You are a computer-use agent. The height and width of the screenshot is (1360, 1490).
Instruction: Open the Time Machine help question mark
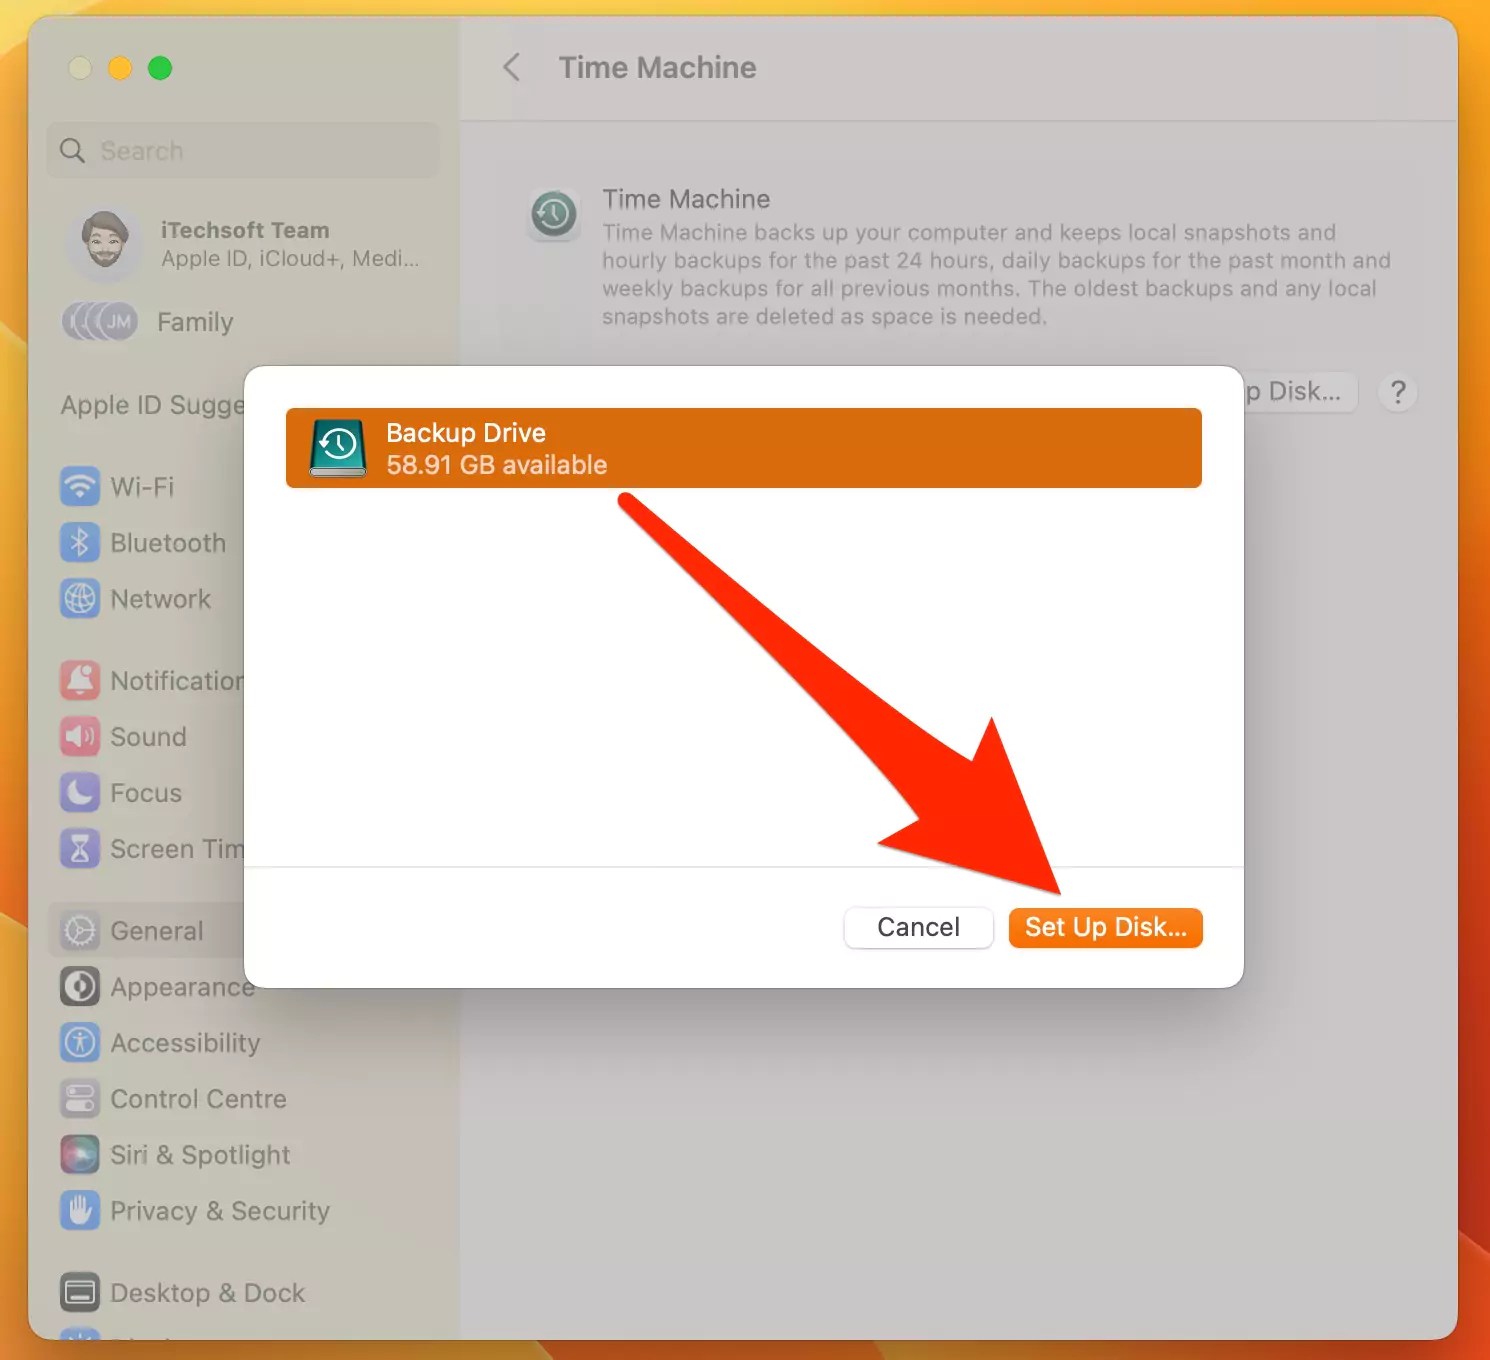click(x=1397, y=392)
